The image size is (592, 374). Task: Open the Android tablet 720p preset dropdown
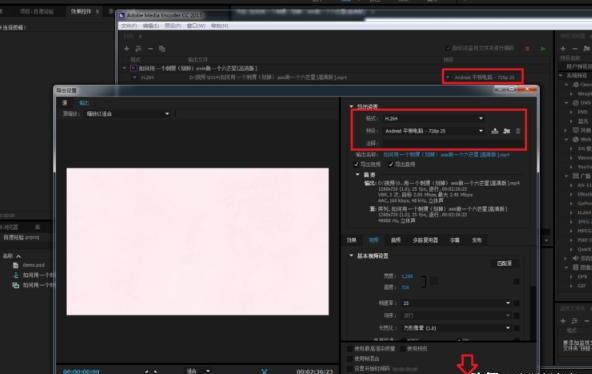tap(433, 131)
